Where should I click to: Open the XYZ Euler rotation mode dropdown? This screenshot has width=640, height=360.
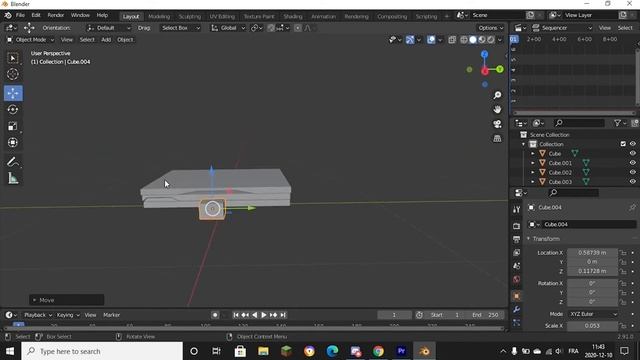point(593,314)
